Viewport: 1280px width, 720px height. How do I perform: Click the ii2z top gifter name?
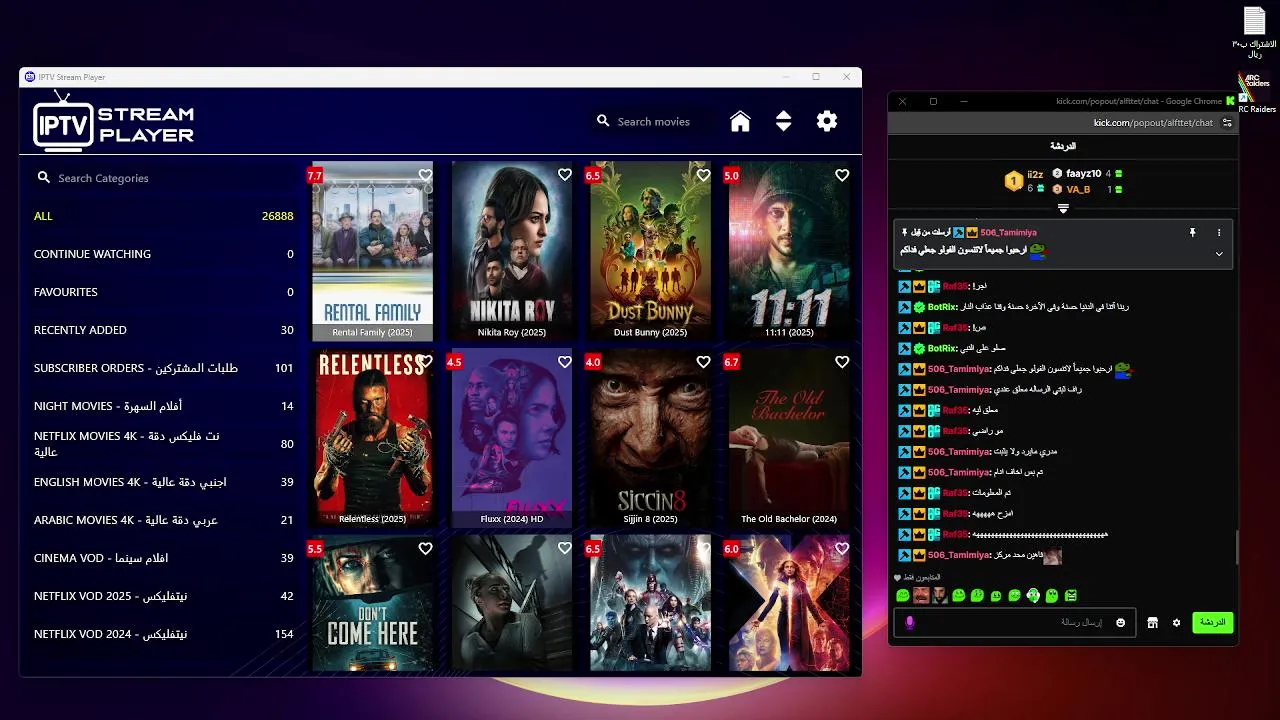[x=1035, y=174]
